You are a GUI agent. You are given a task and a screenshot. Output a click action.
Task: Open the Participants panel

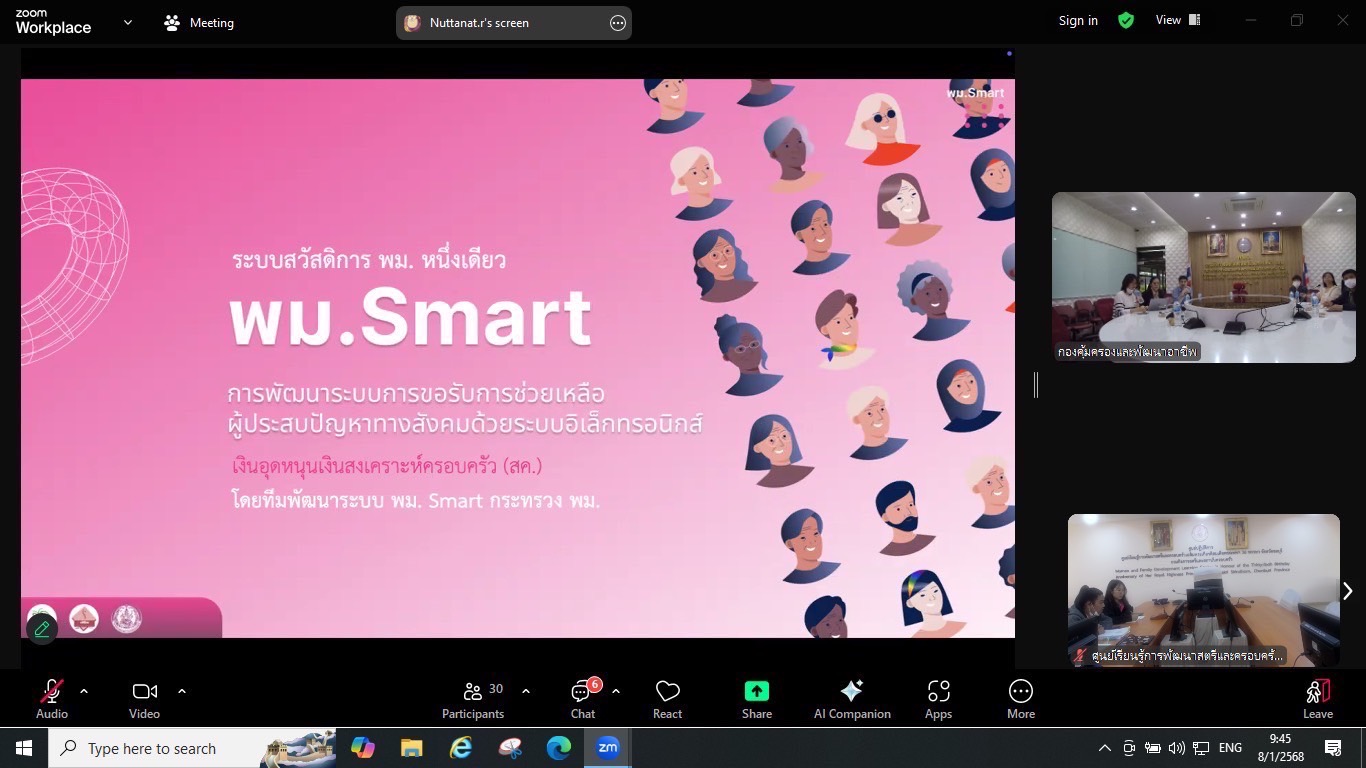[x=473, y=698]
